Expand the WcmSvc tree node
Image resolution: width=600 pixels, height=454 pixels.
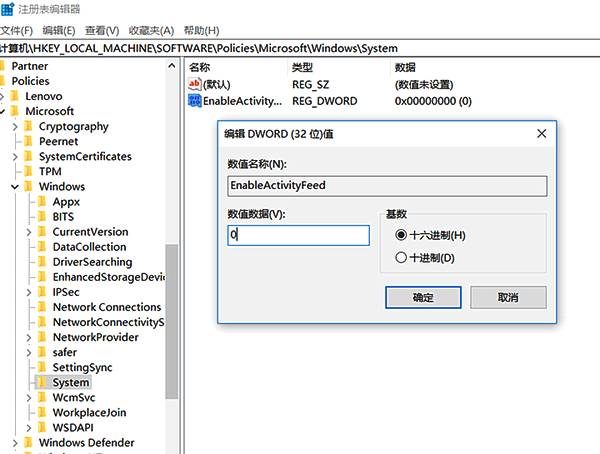click(x=29, y=398)
